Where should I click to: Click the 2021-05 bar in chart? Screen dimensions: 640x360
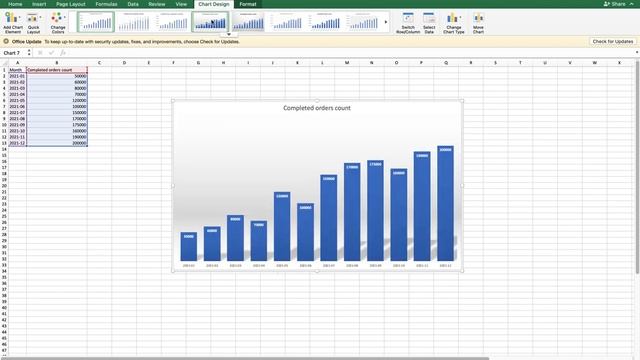(x=282, y=226)
